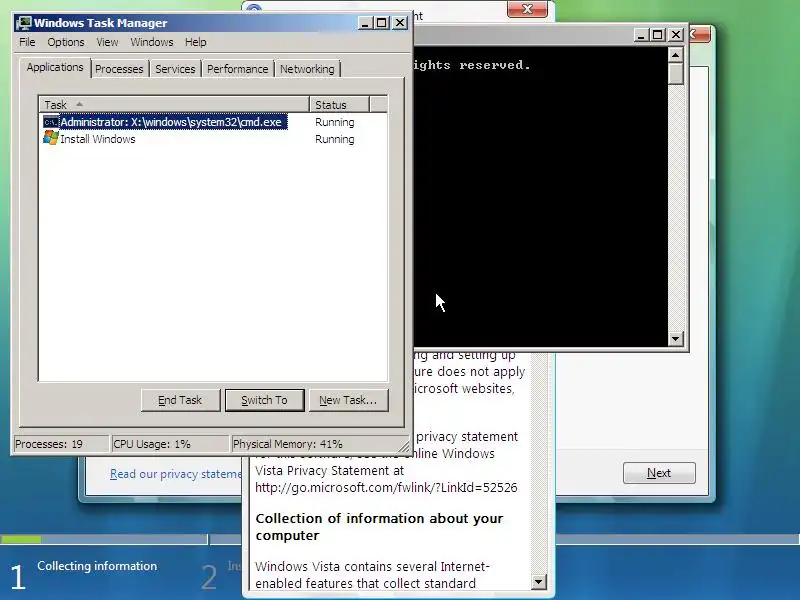800x600 pixels.
Task: Sort by the Task column header
Action: tap(174, 105)
